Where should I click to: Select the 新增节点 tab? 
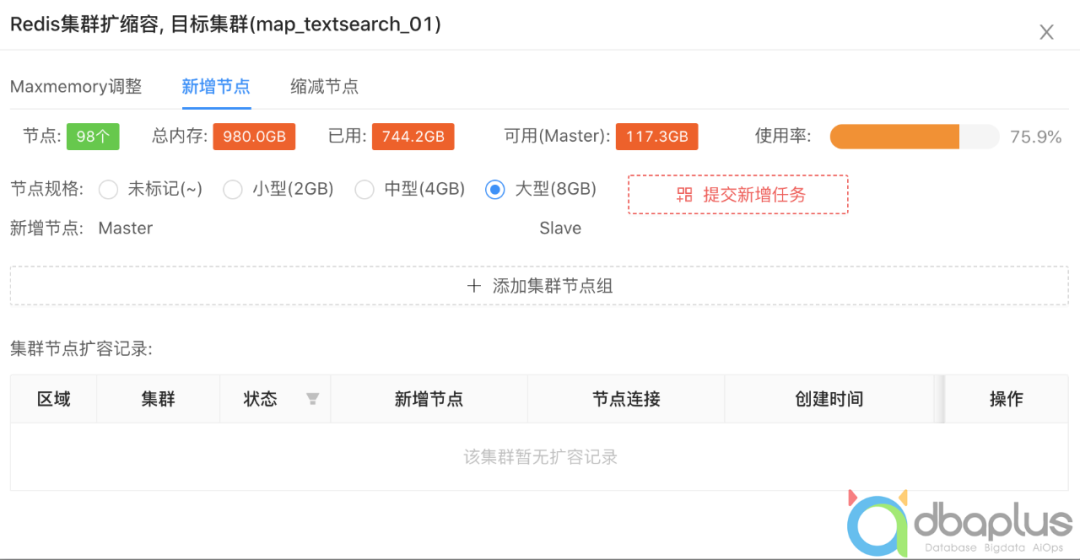click(216, 86)
